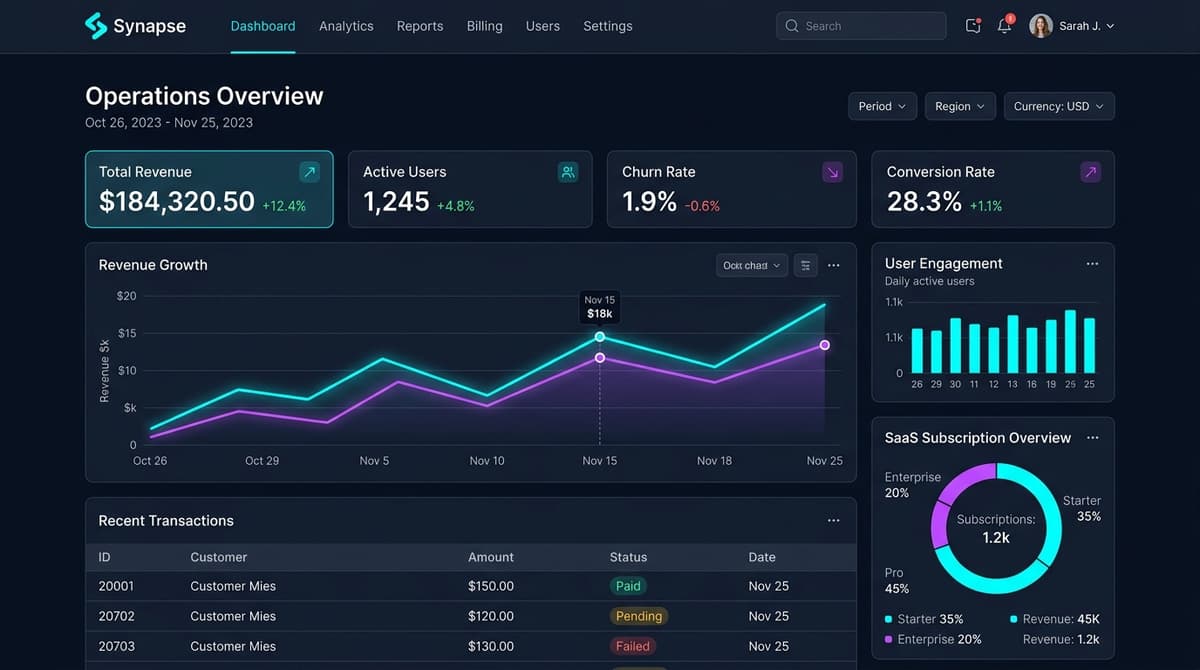
Task: Select transaction ID 20001
Action: (116, 586)
